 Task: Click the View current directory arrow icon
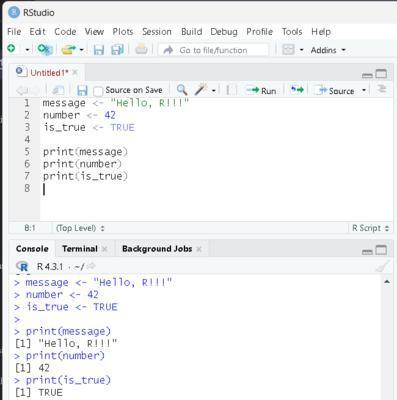point(91,266)
